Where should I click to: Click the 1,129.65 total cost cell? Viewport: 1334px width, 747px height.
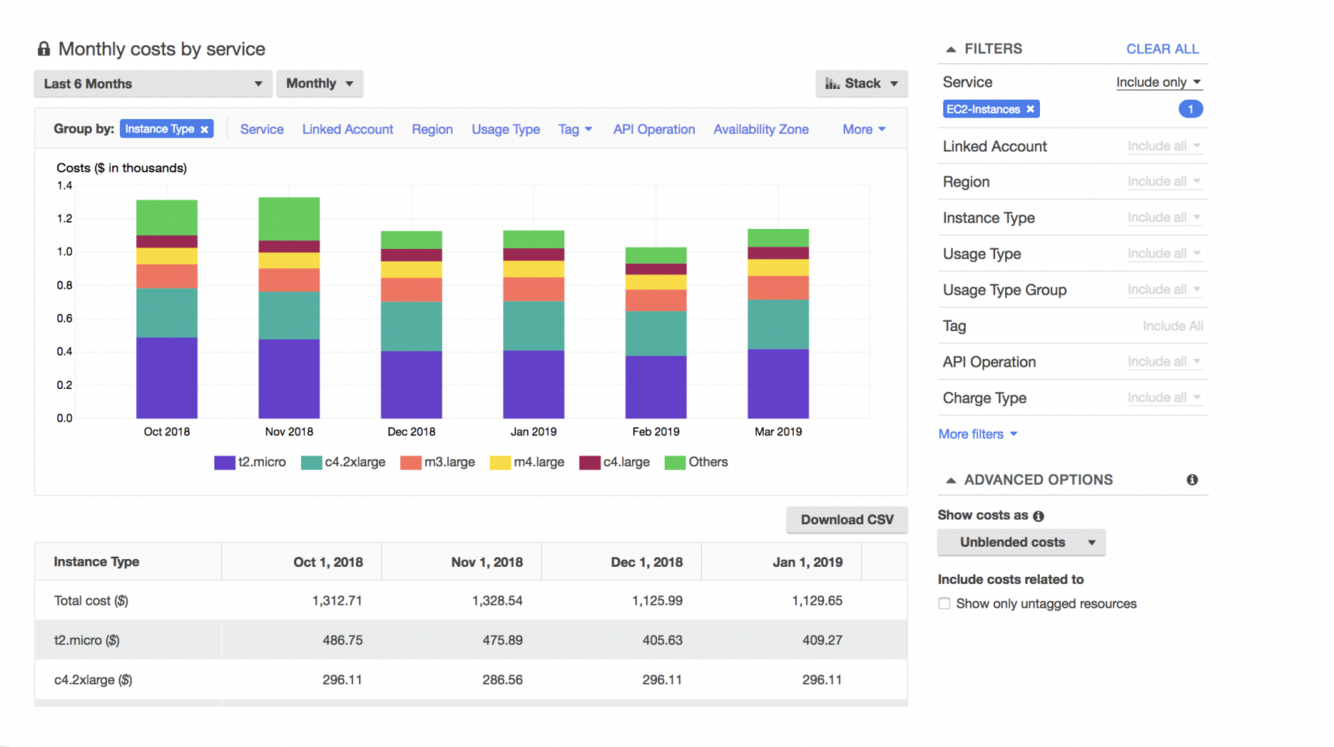tap(817, 601)
